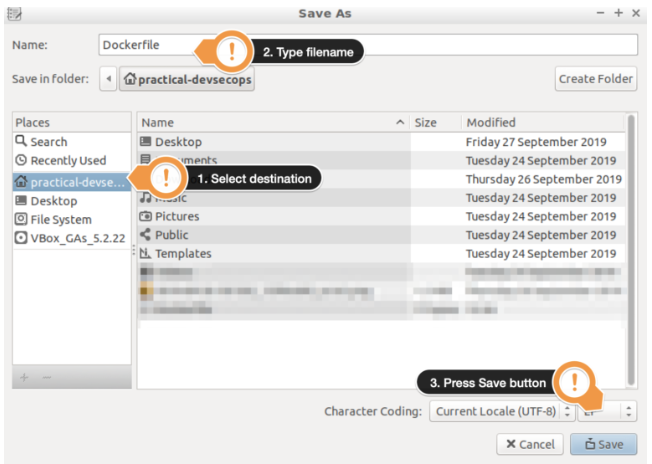This screenshot has width=652, height=464.
Task: Minimize the Save As window
Action: click(x=600, y=13)
